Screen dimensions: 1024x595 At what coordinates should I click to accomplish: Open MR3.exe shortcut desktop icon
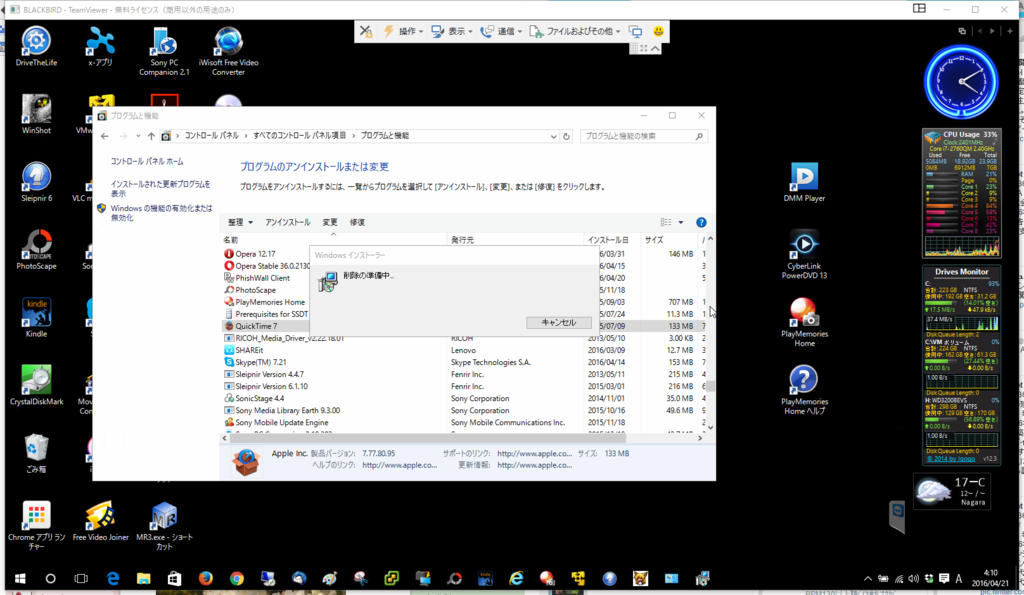(x=164, y=526)
